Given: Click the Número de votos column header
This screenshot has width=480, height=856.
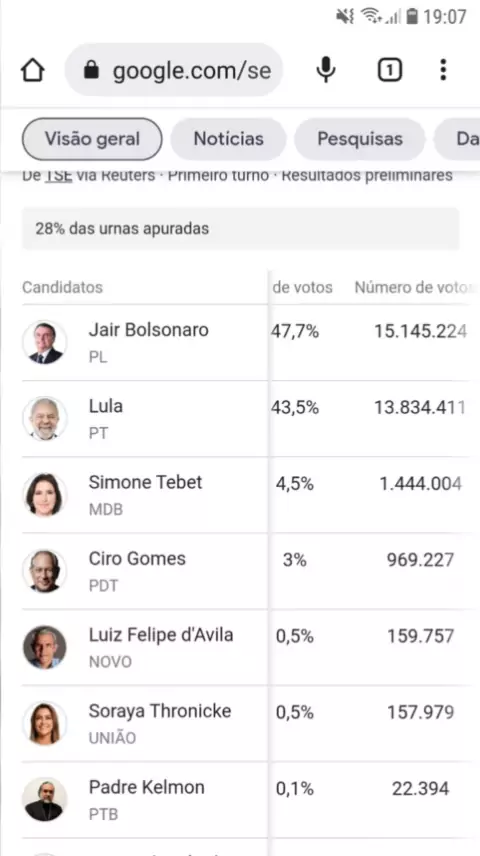Looking at the screenshot, I should click(x=412, y=287).
